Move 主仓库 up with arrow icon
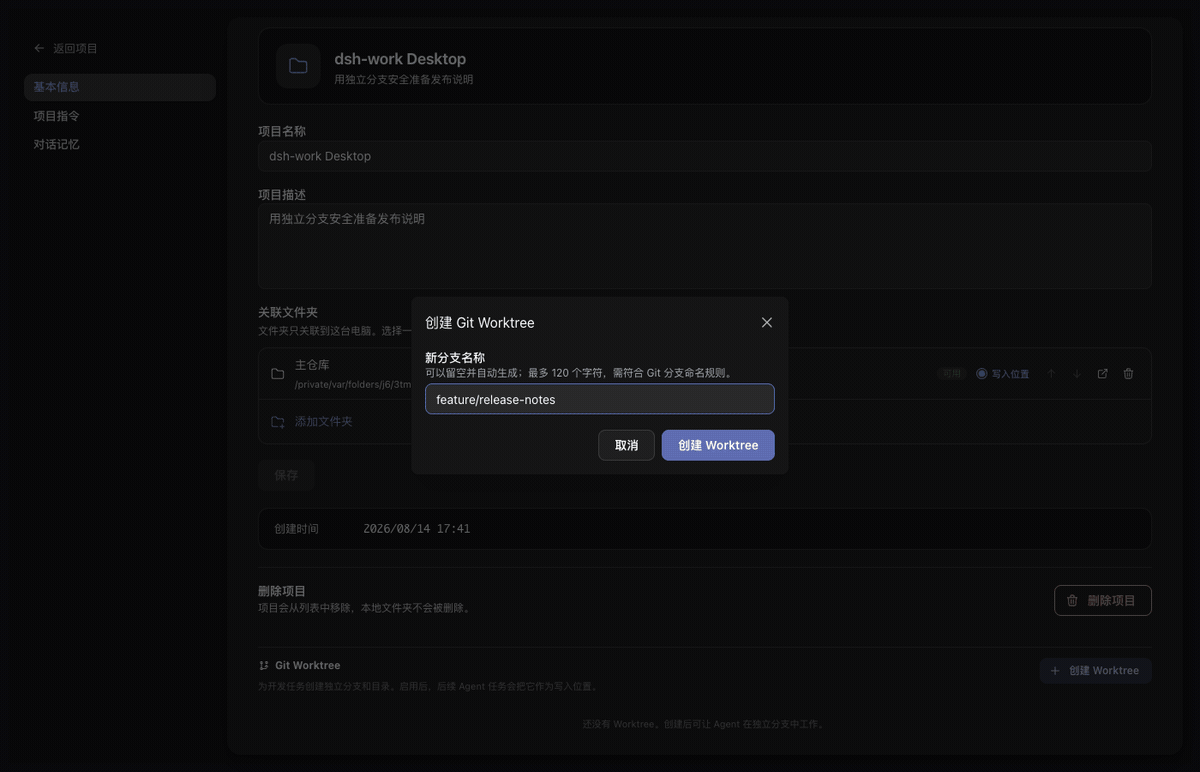1200x772 pixels. (x=1051, y=374)
